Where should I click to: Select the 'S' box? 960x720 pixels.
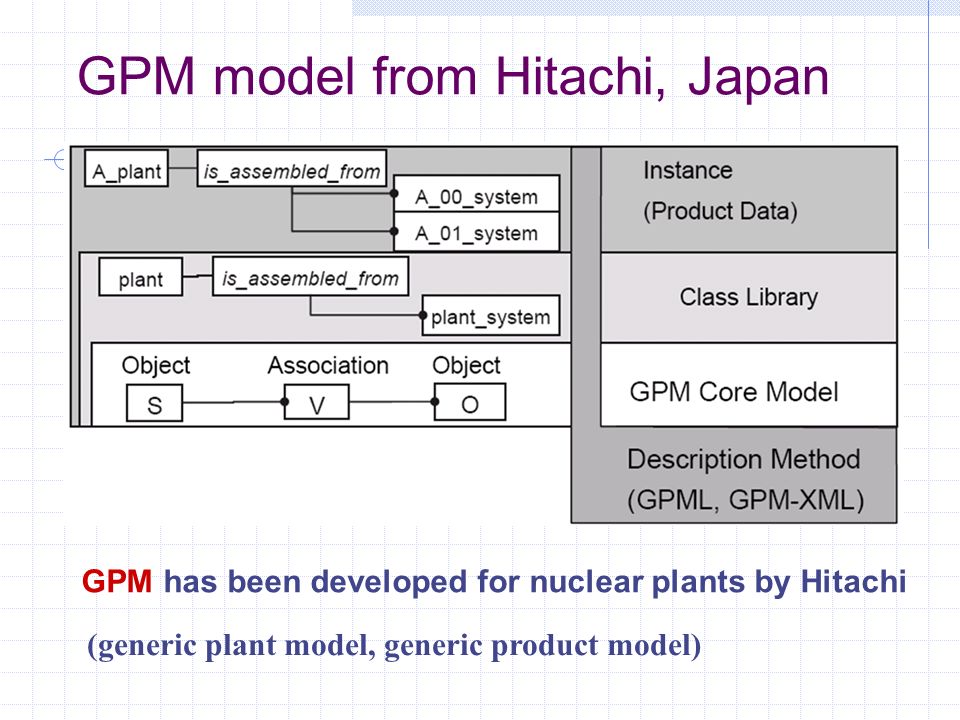pyautogui.click(x=154, y=403)
